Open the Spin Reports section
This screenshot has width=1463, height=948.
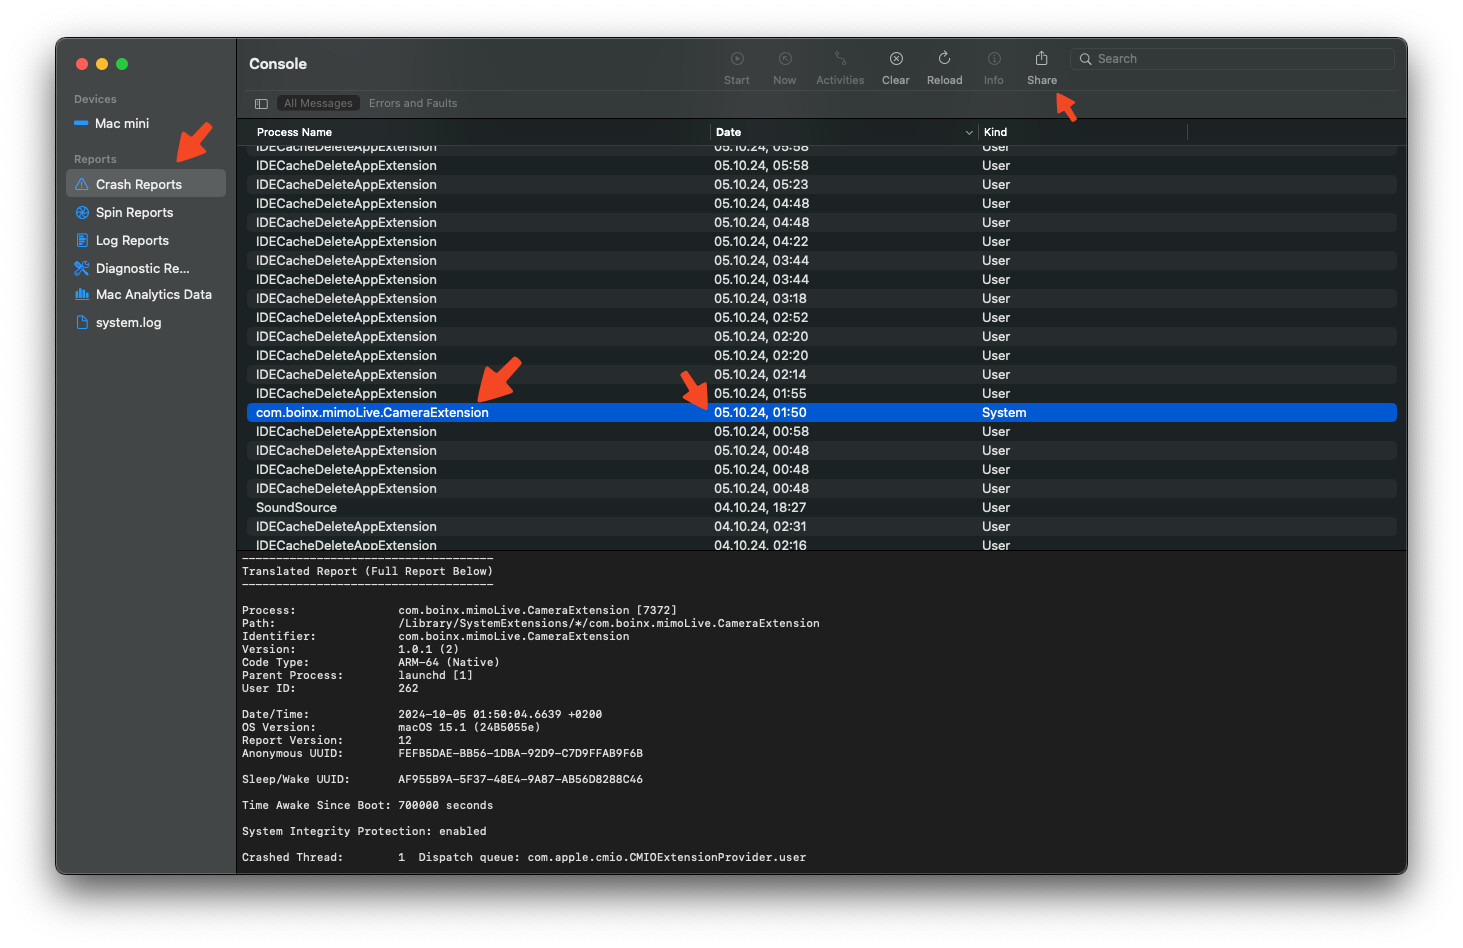pyautogui.click(x=134, y=213)
